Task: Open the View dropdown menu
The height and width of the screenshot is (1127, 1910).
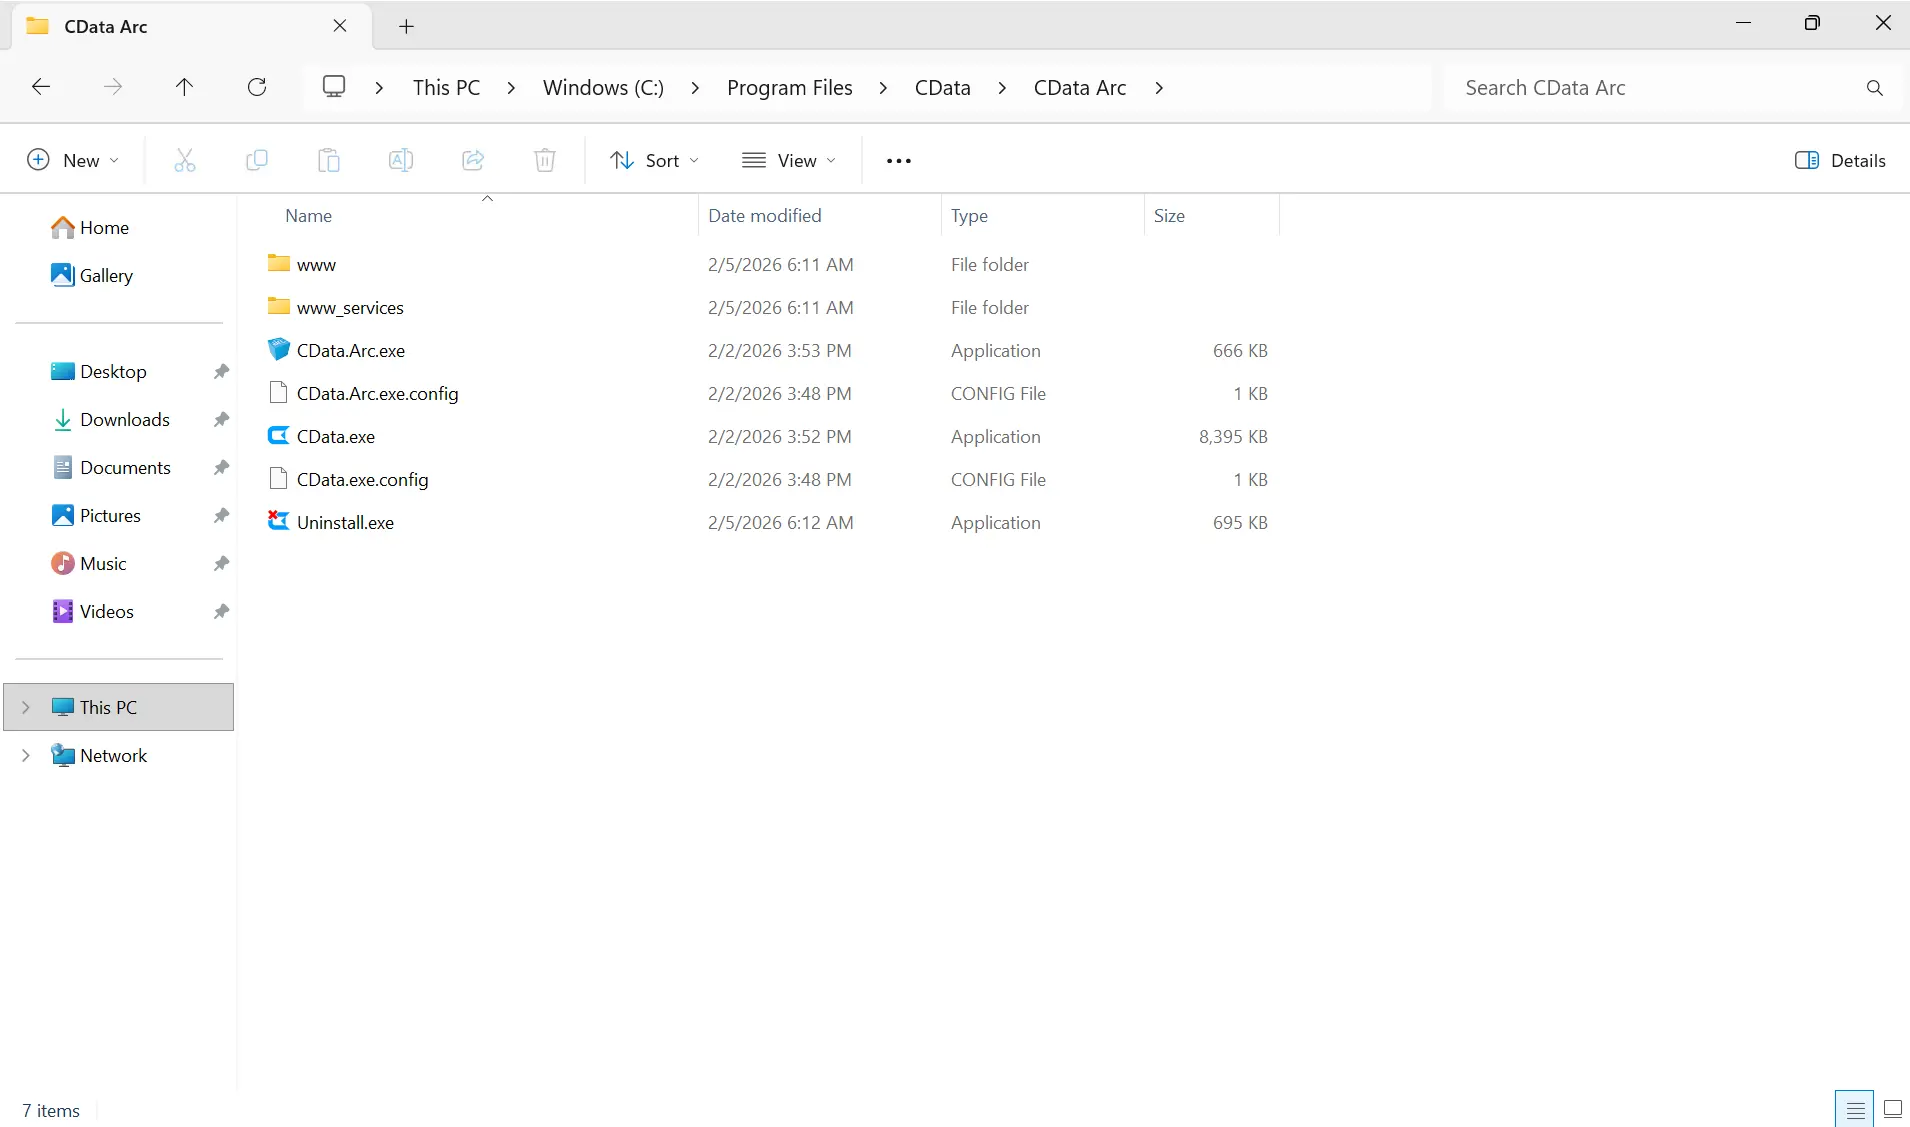Action: pos(789,160)
